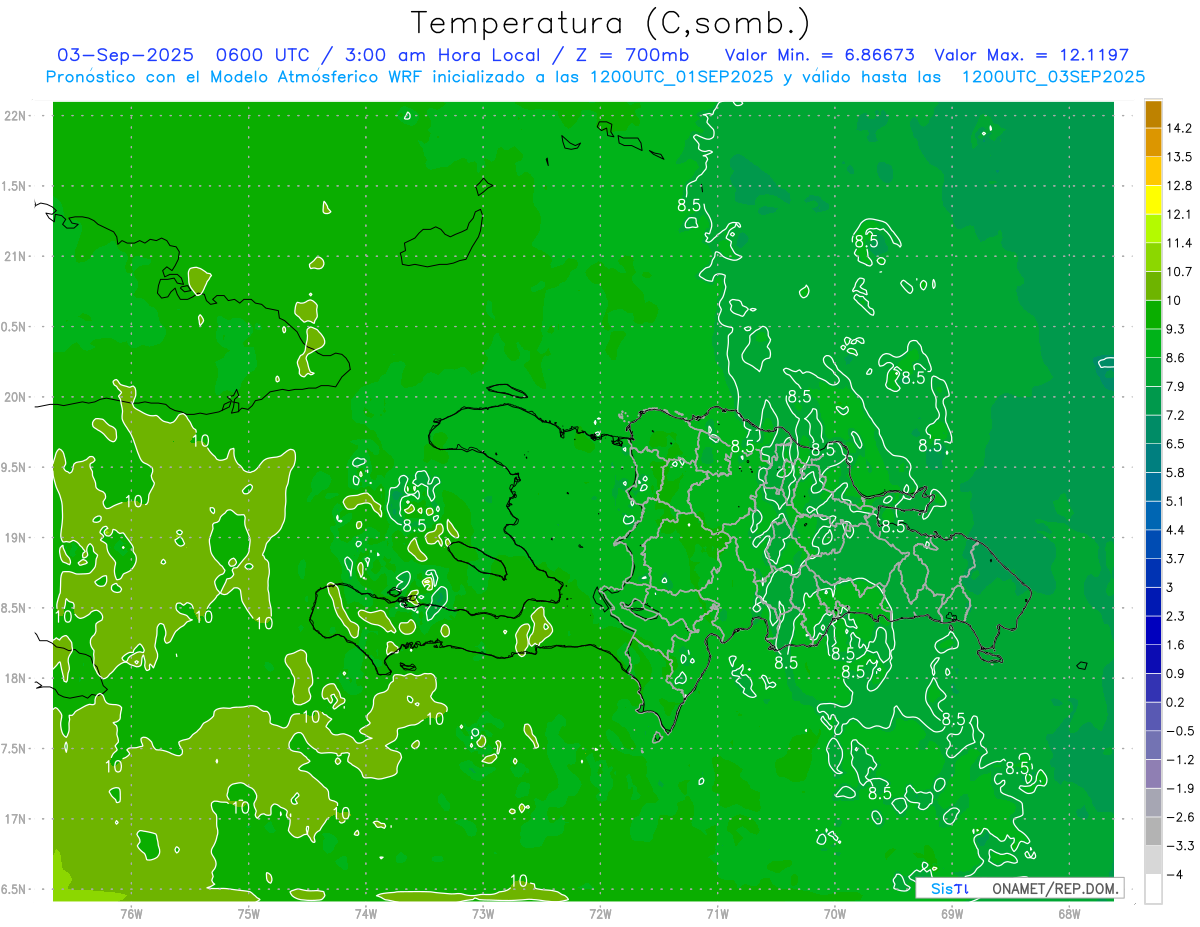1200x927 pixels.
Task: Click the teal legend swatch between 5.8 and 6.5
Action: click(1153, 458)
